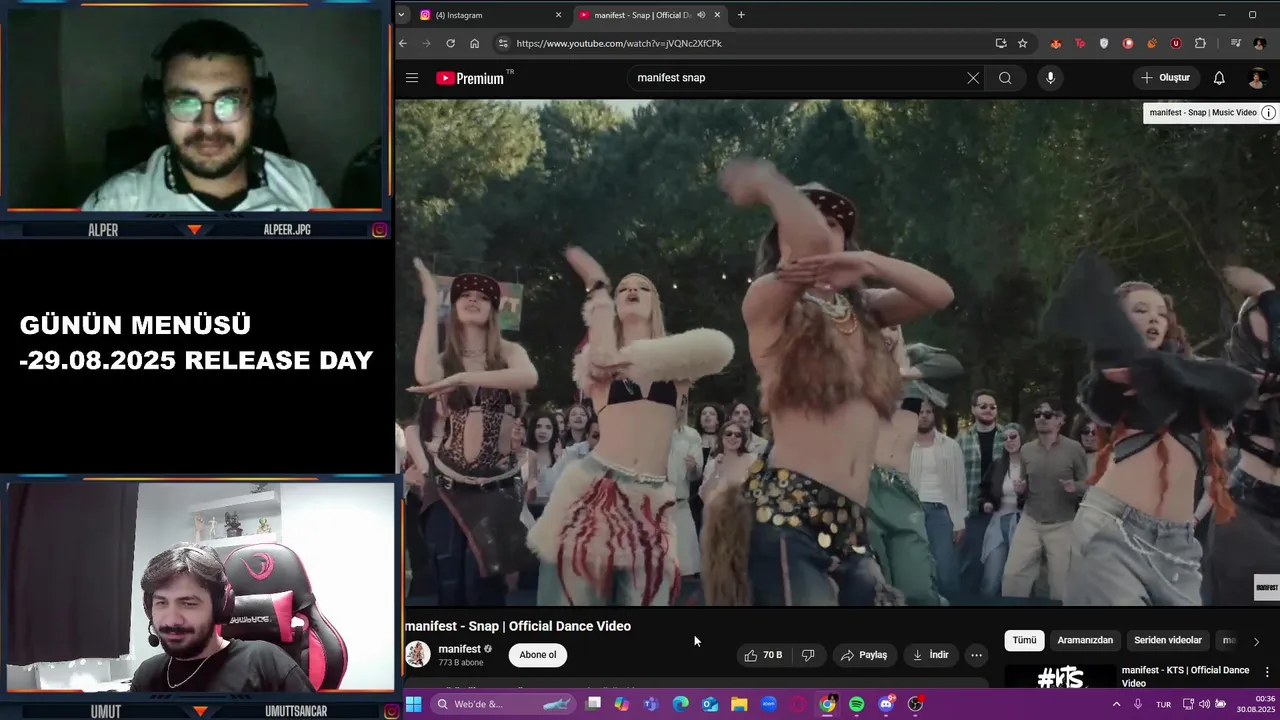The image size is (1280, 720).
Task: Open Microsoft Edge from taskbar
Action: coord(681,704)
